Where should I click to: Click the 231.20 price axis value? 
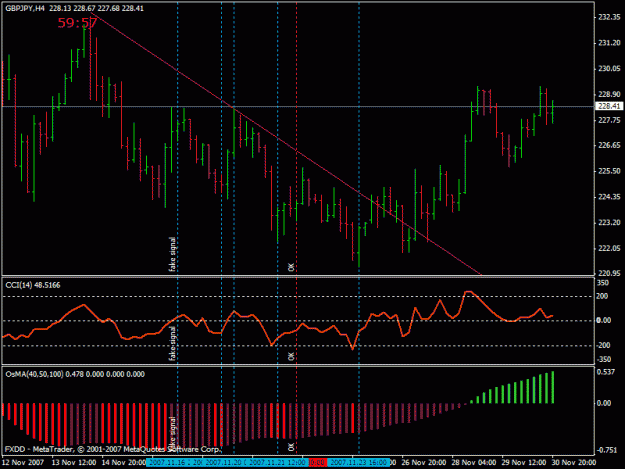point(609,43)
